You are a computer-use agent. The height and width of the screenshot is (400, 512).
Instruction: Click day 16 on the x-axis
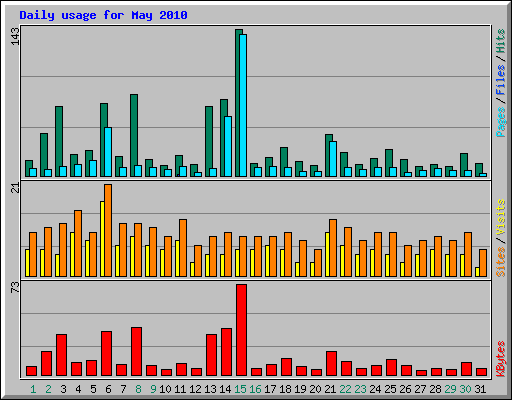pyautogui.click(x=255, y=389)
